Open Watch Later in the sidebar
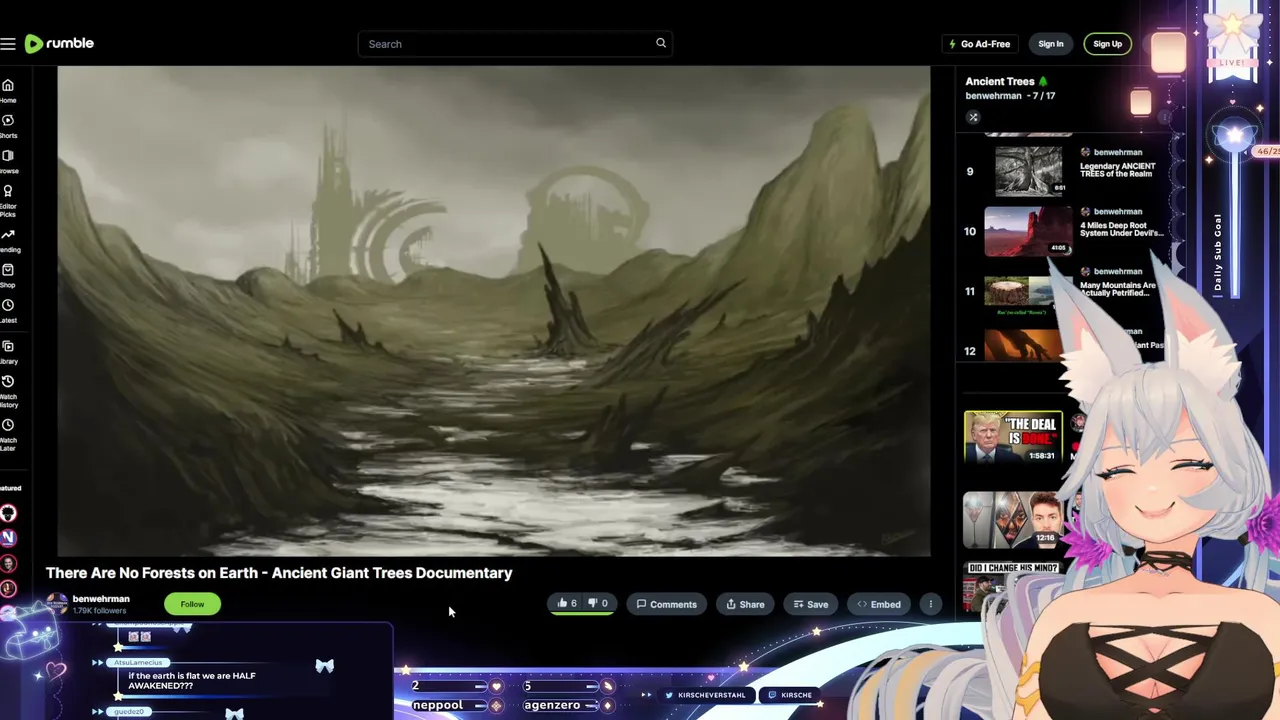Image resolution: width=1280 pixels, height=720 pixels. pyautogui.click(x=8, y=436)
